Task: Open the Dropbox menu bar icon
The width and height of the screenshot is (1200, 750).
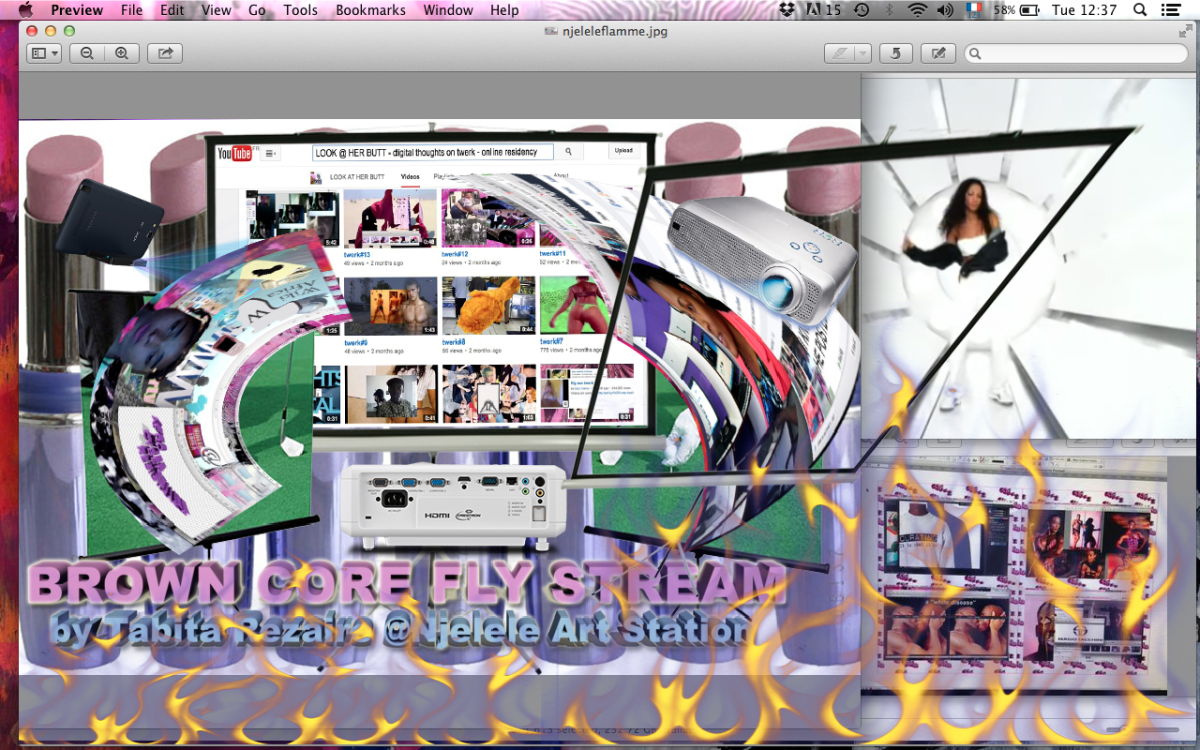Action: point(787,10)
